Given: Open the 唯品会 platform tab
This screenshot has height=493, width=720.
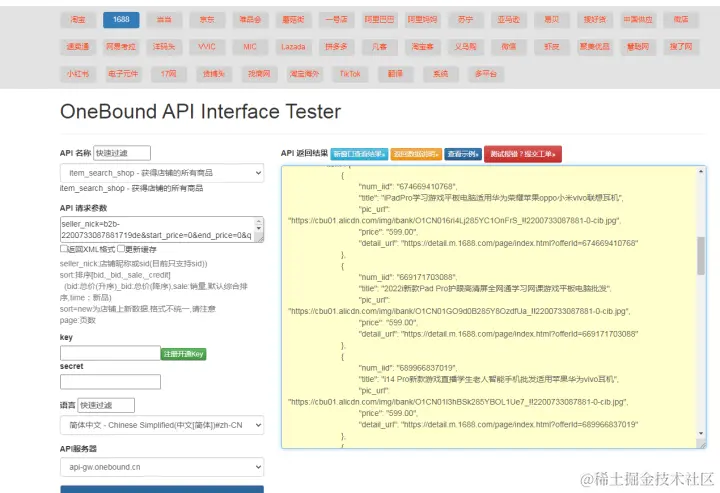Looking at the screenshot, I should click(250, 20).
